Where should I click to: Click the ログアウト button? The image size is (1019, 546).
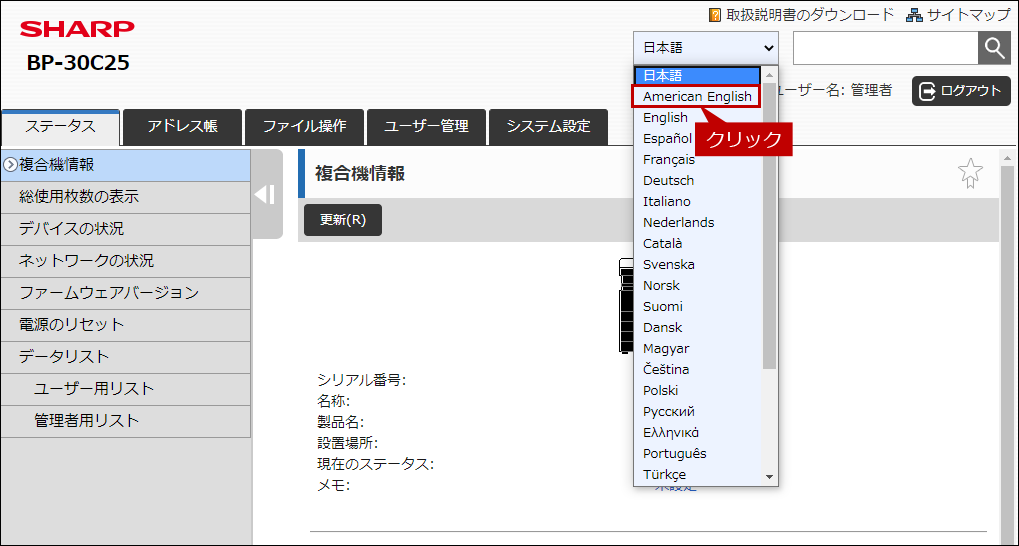coord(961,91)
